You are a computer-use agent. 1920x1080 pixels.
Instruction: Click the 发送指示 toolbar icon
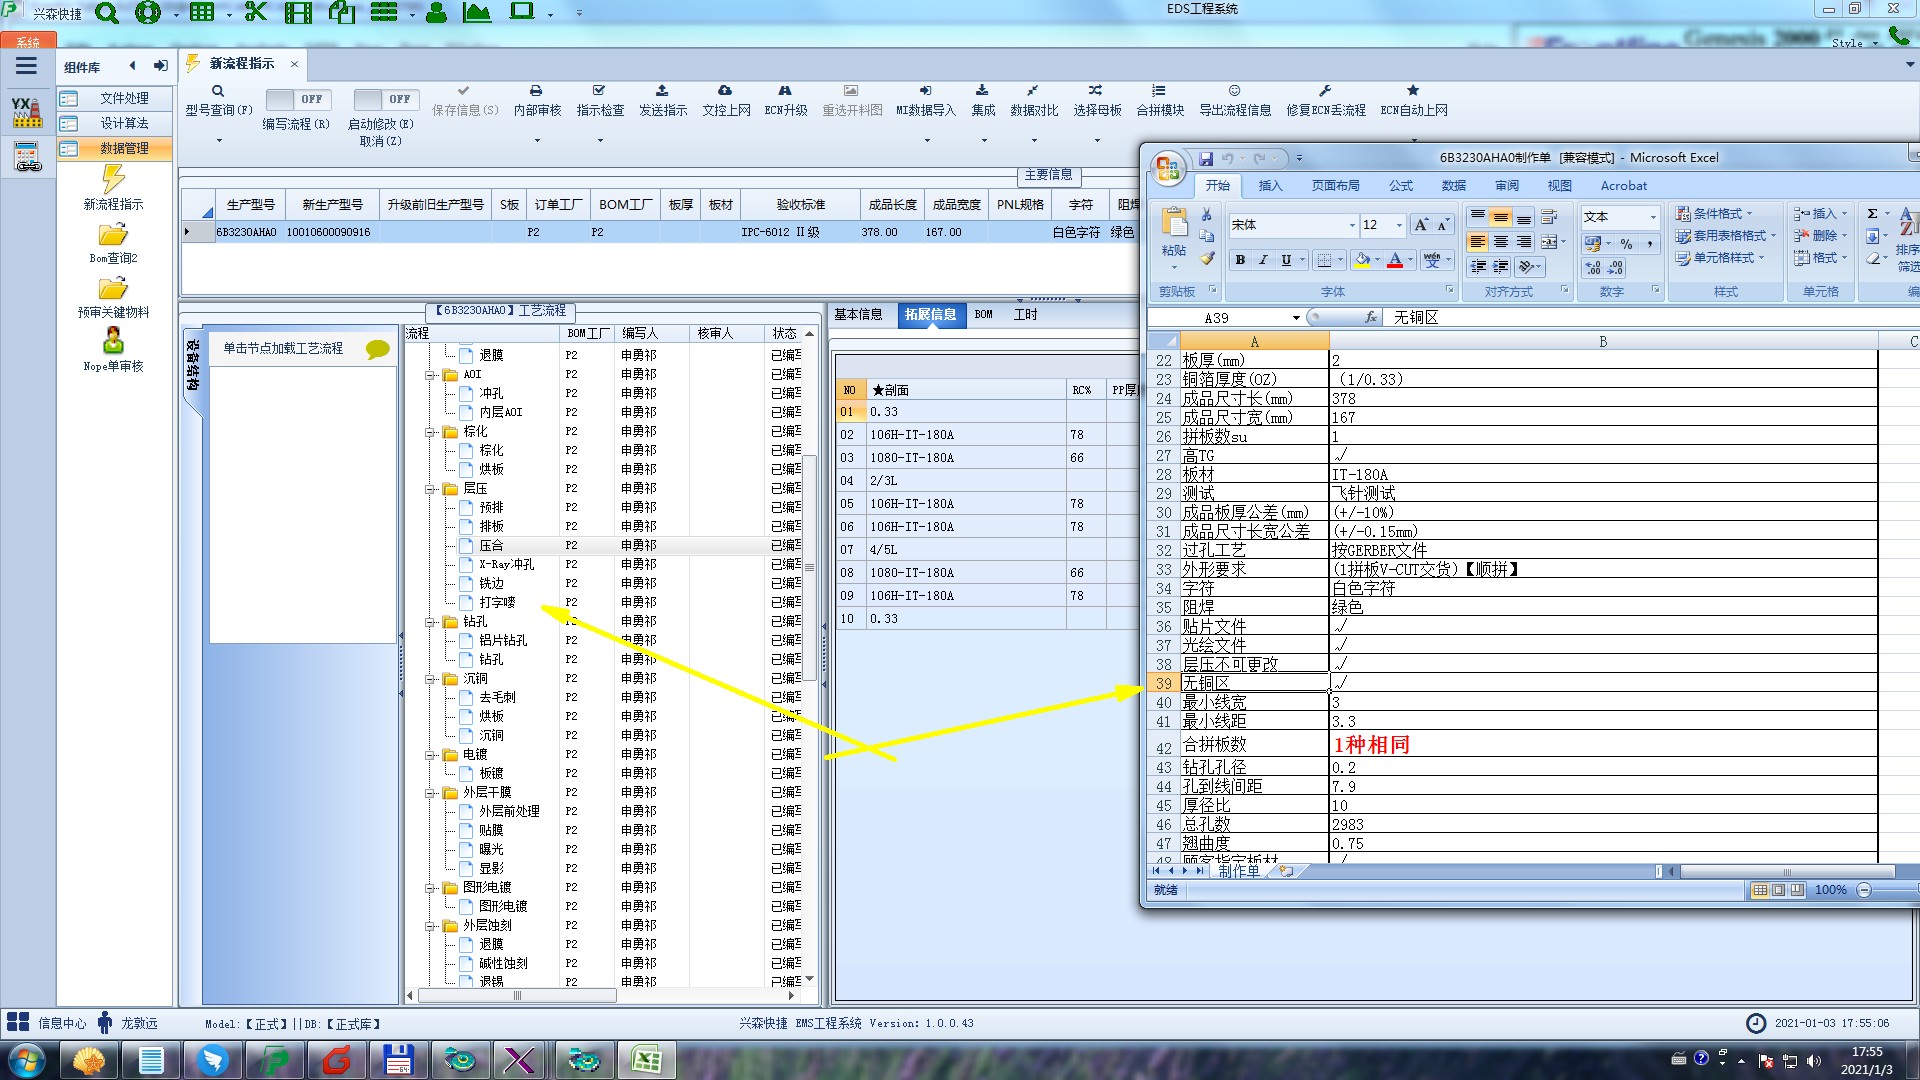[x=662, y=91]
